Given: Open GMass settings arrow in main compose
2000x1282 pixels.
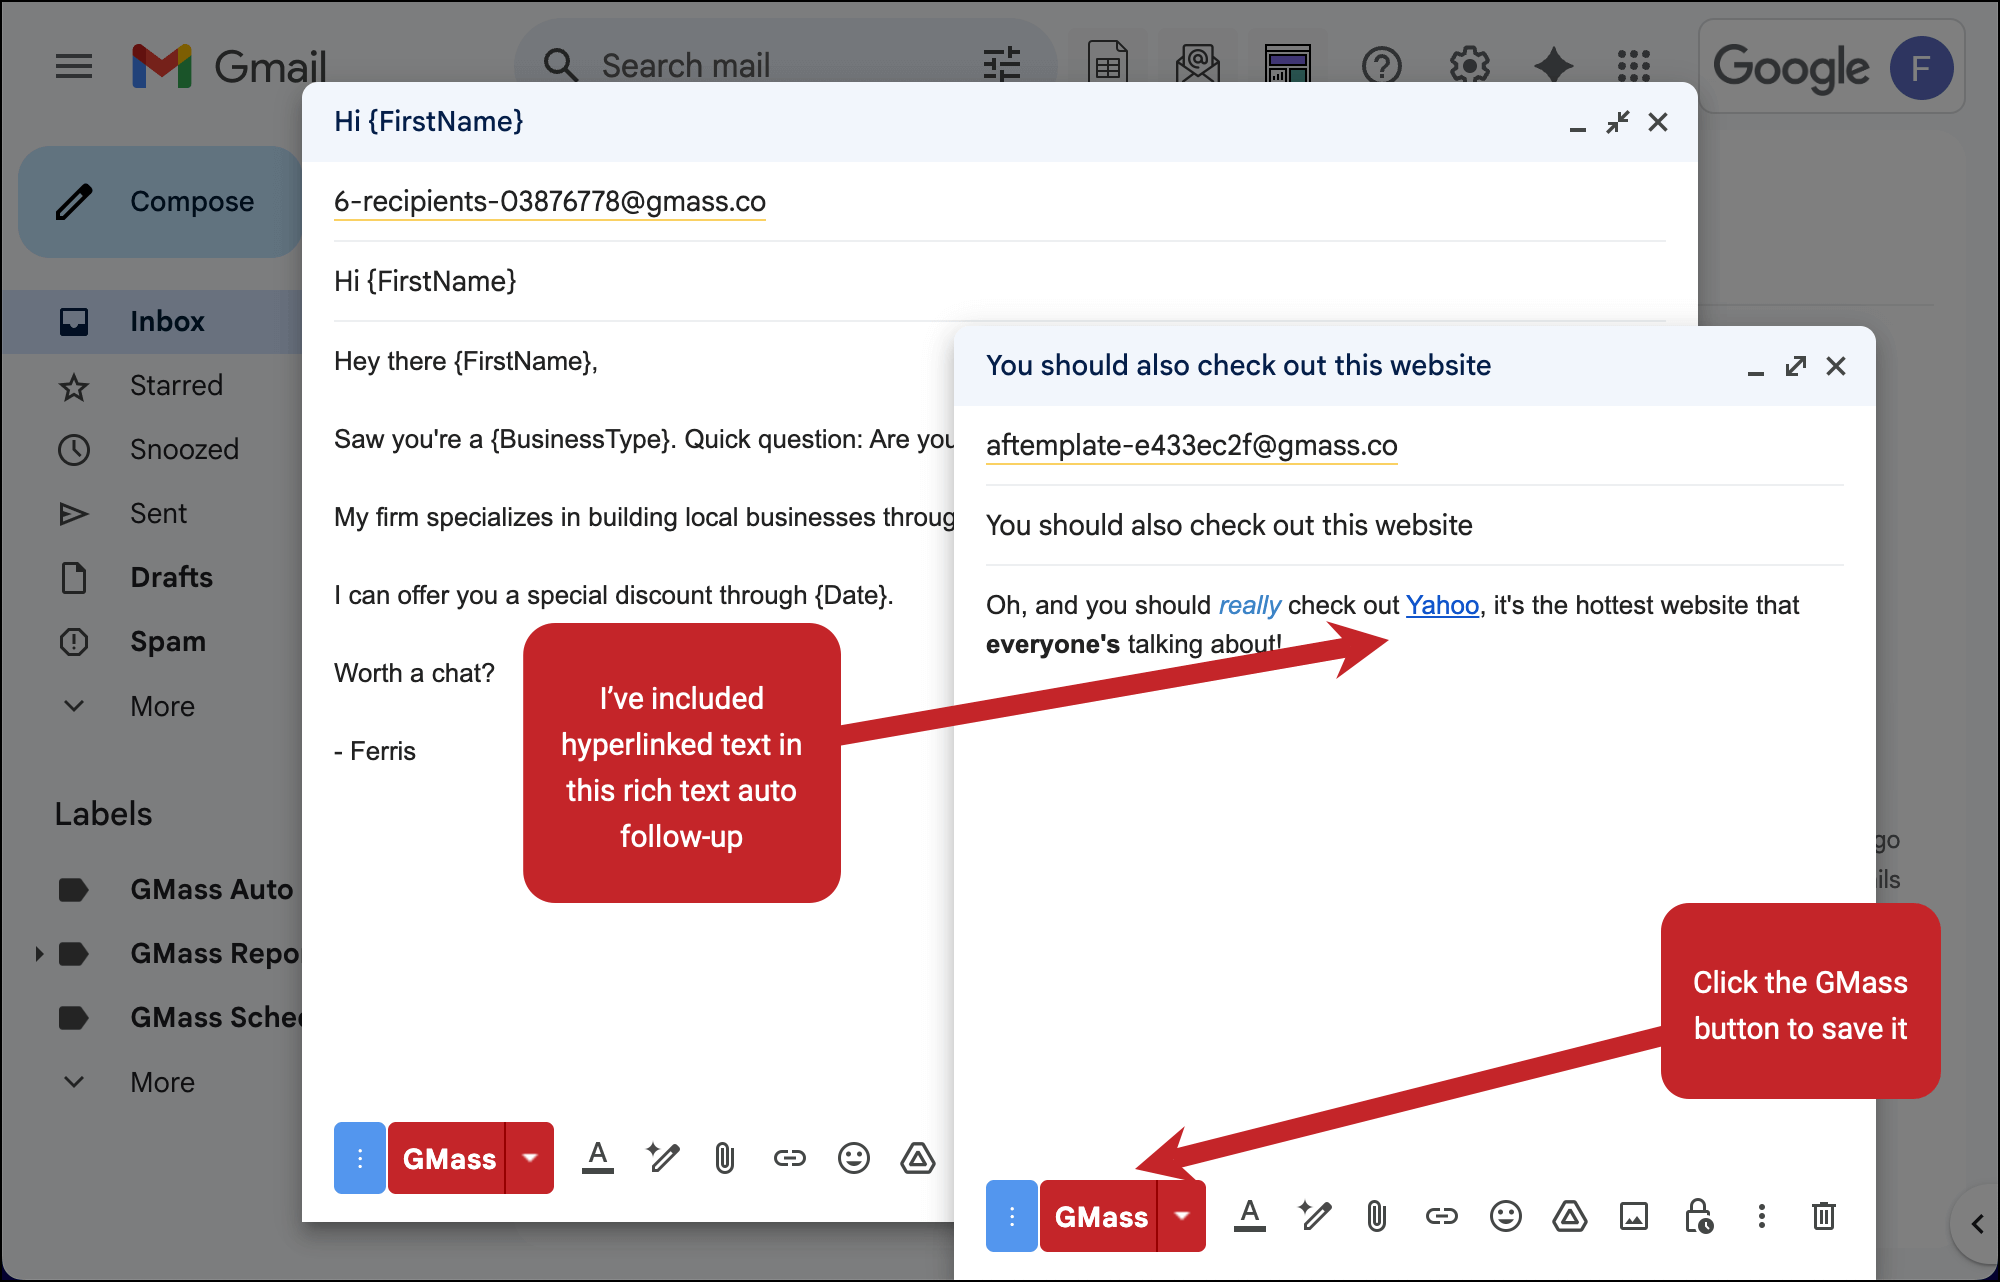Looking at the screenshot, I should (530, 1158).
